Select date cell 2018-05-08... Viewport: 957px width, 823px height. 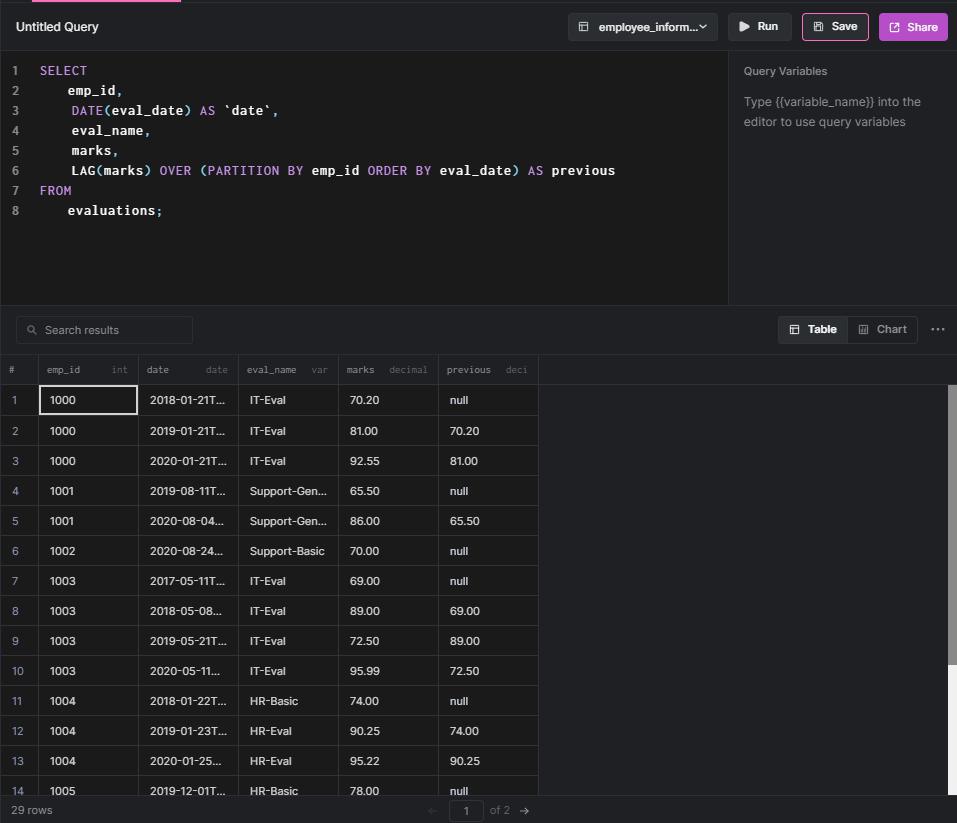click(x=189, y=611)
